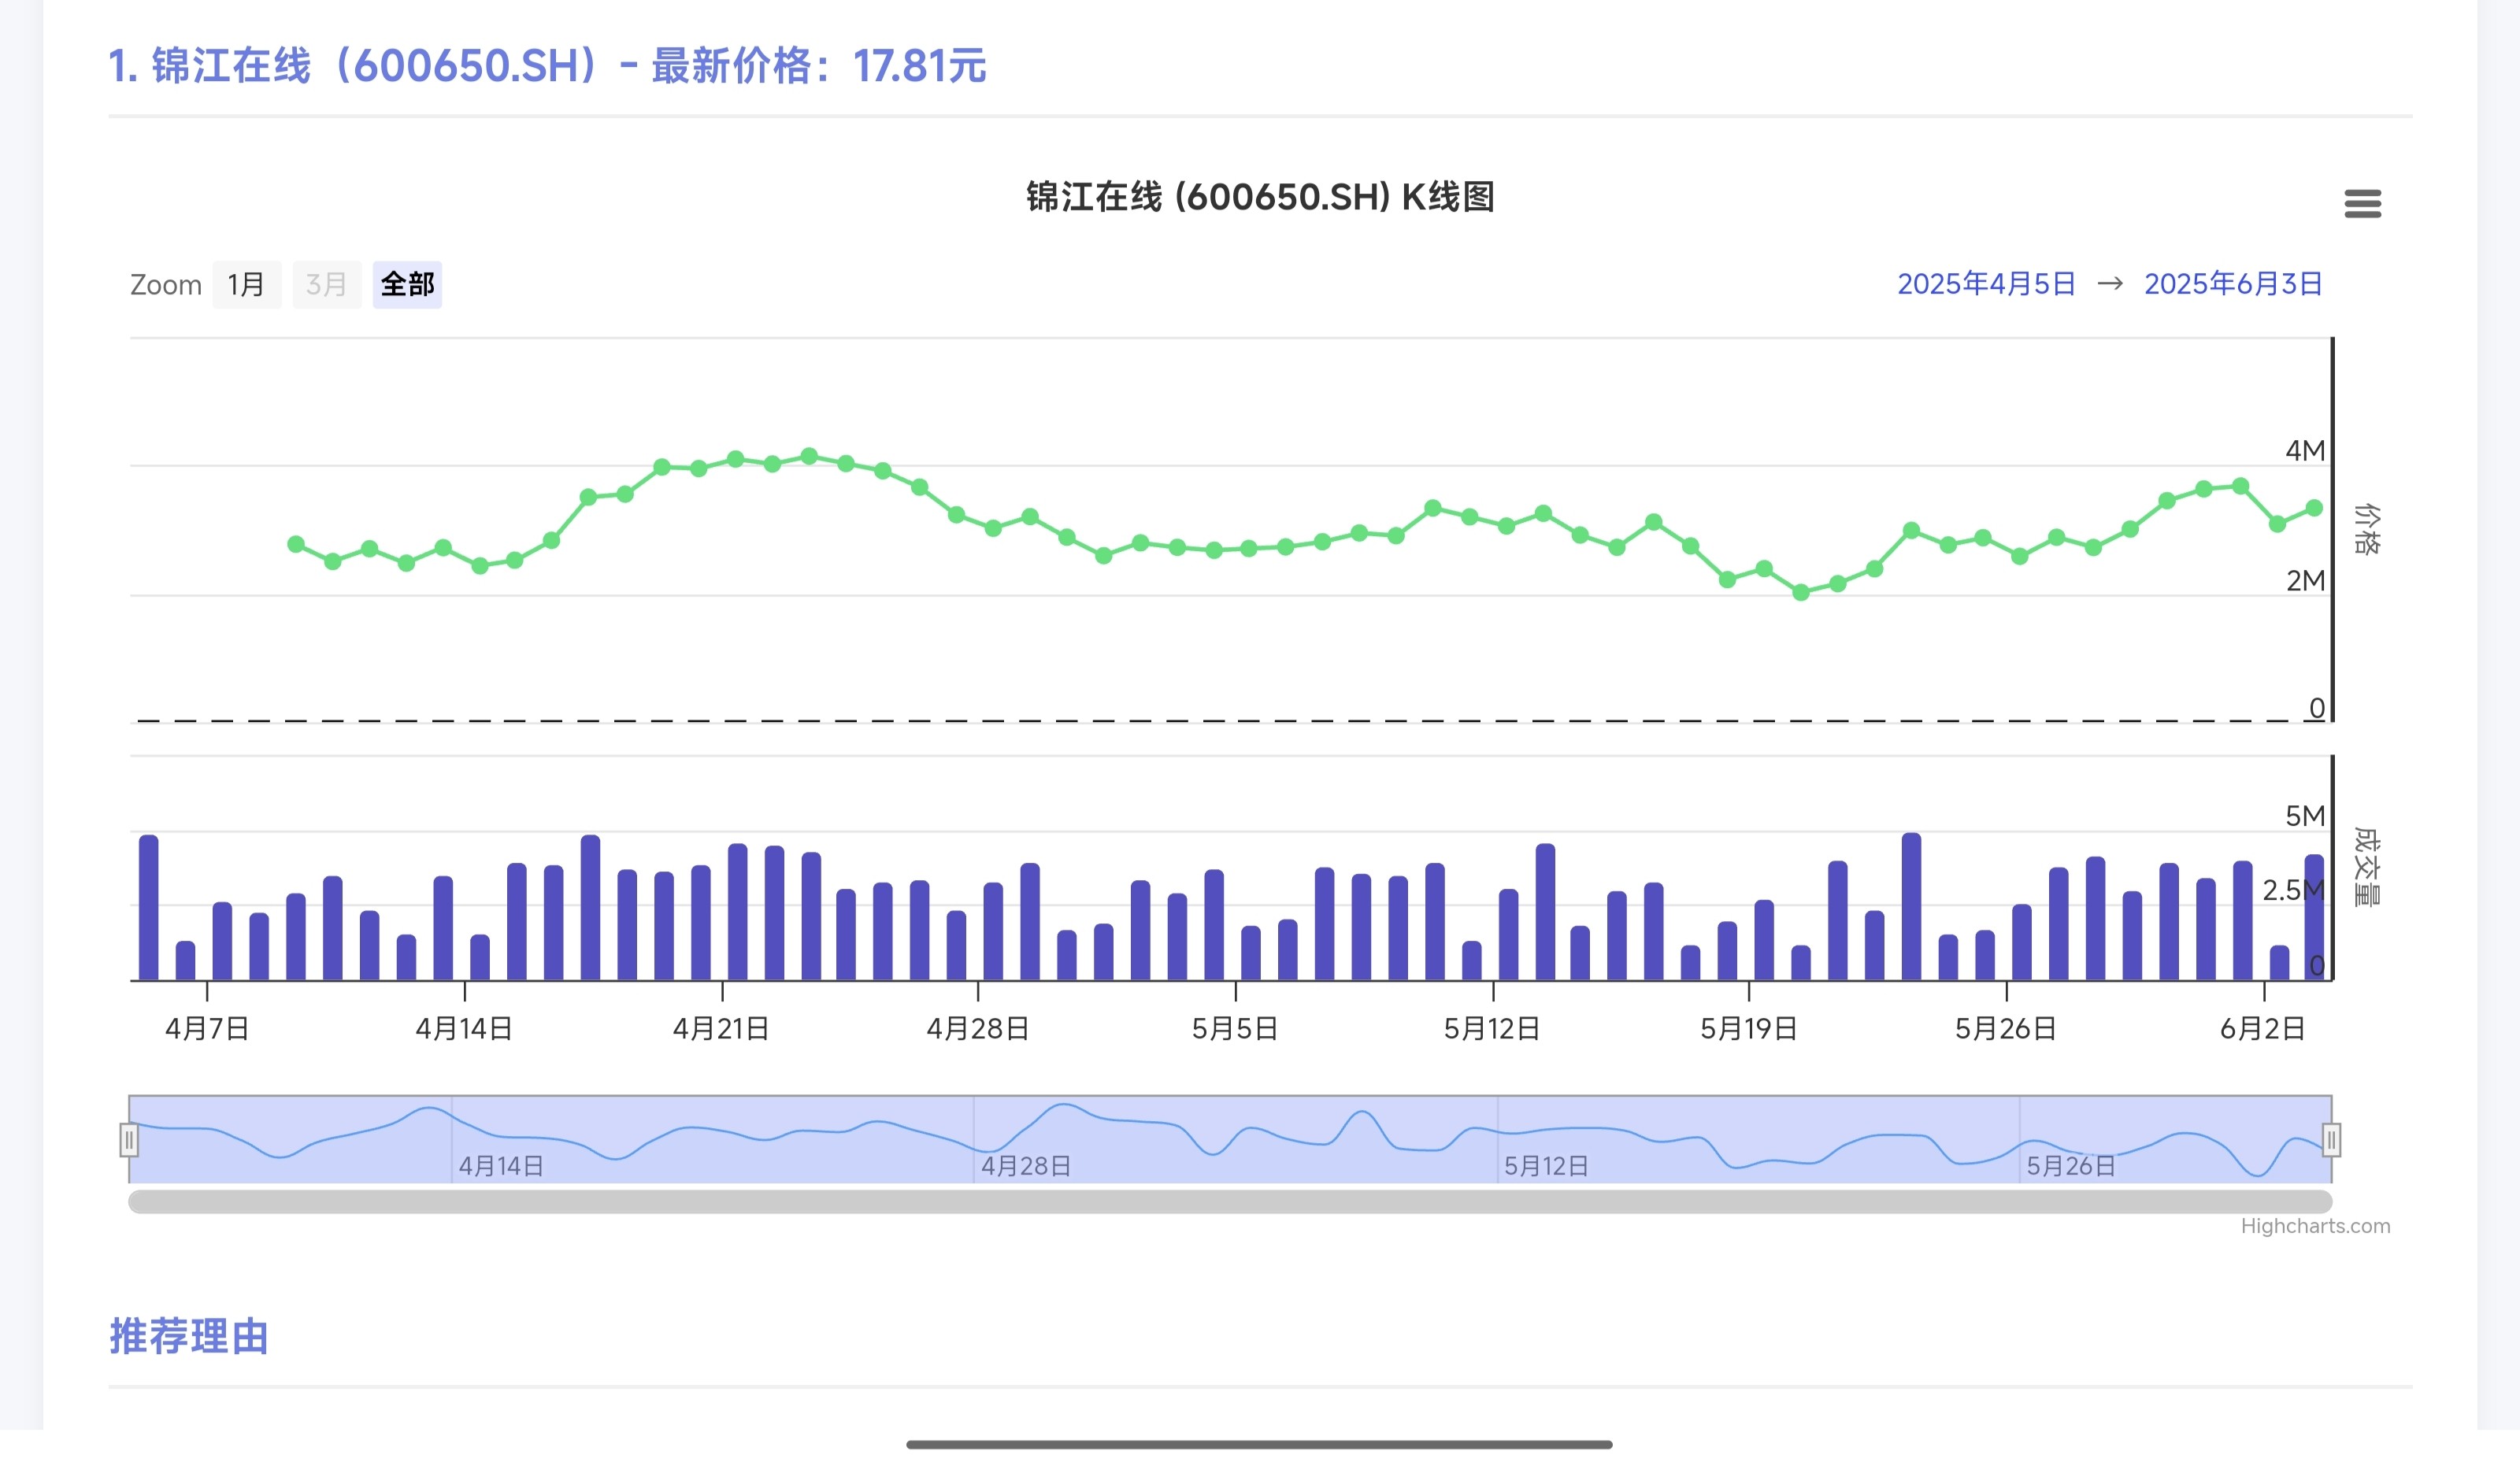This screenshot has width=2520, height=1462.
Task: Click the 4M price axis label
Action: pyautogui.click(x=2305, y=451)
